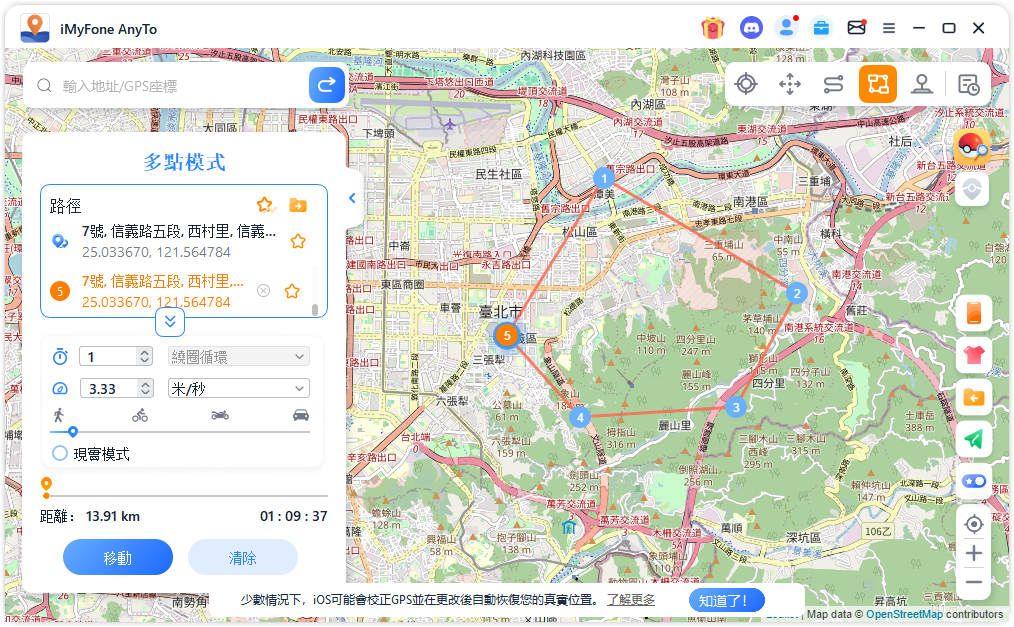Select the multi-spot mode icon

pyautogui.click(x=878, y=84)
